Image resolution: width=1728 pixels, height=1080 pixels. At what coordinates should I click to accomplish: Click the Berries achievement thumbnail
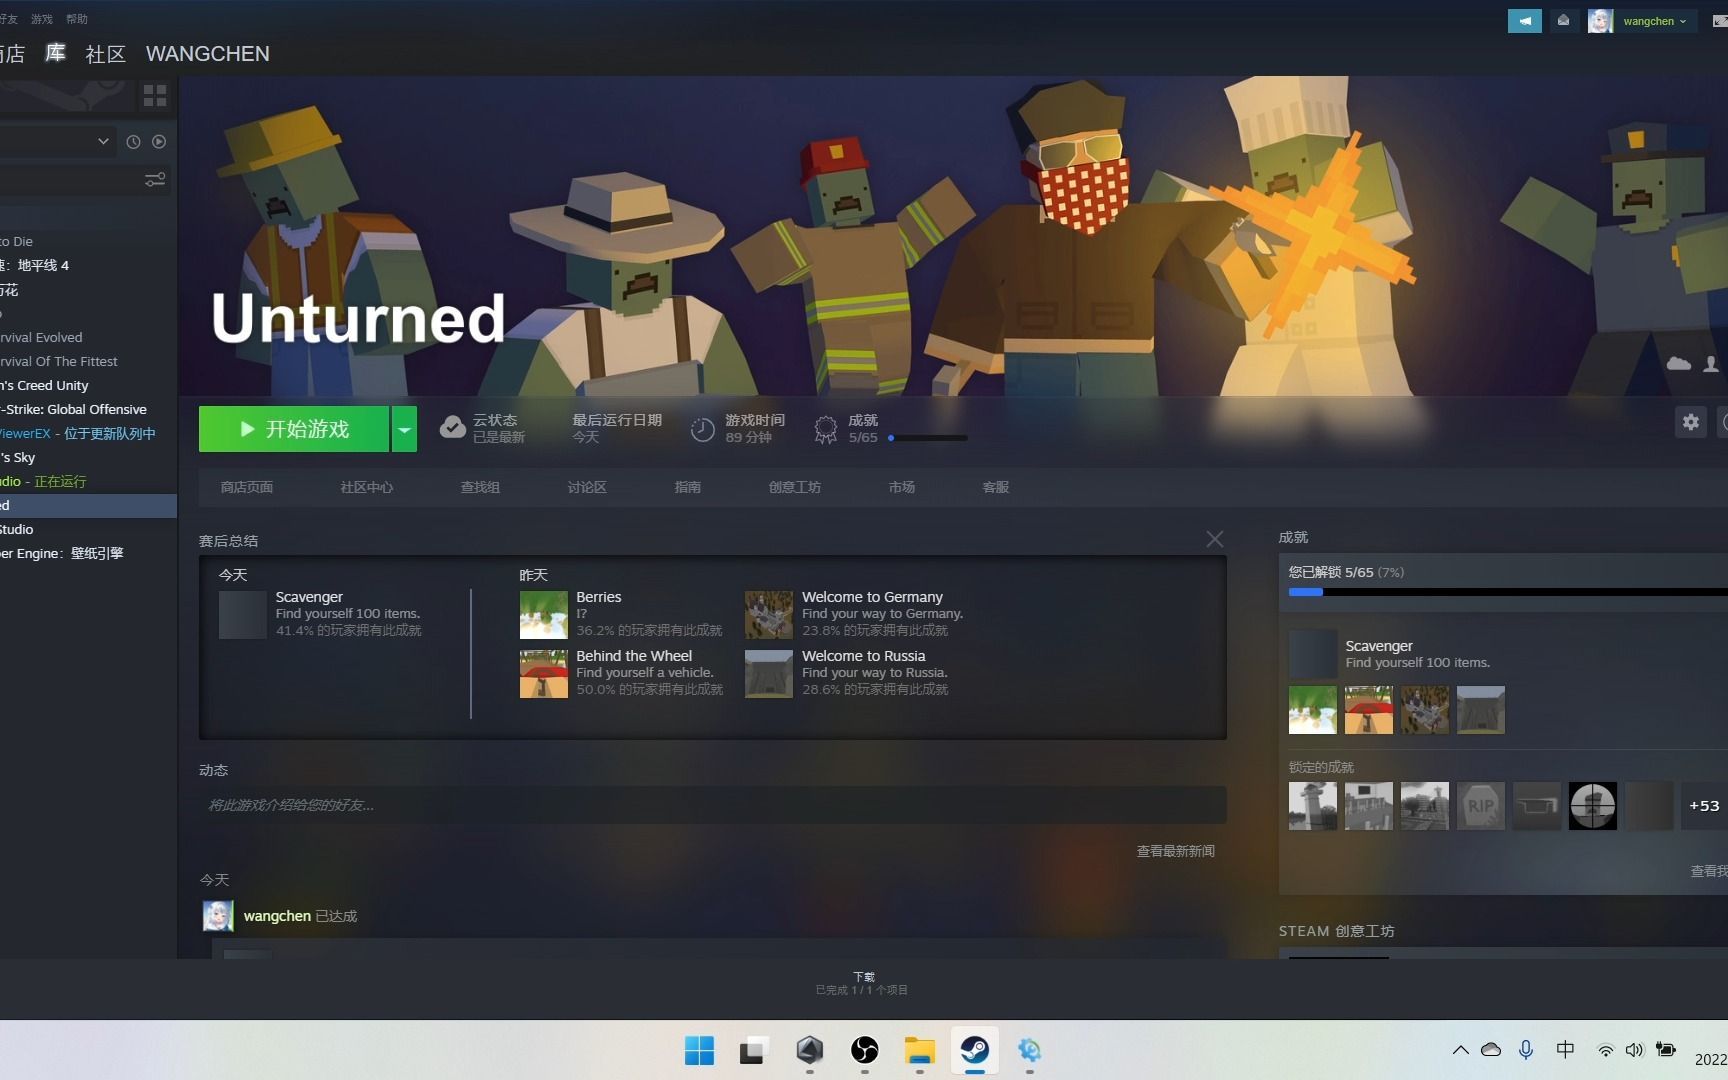[x=544, y=615]
